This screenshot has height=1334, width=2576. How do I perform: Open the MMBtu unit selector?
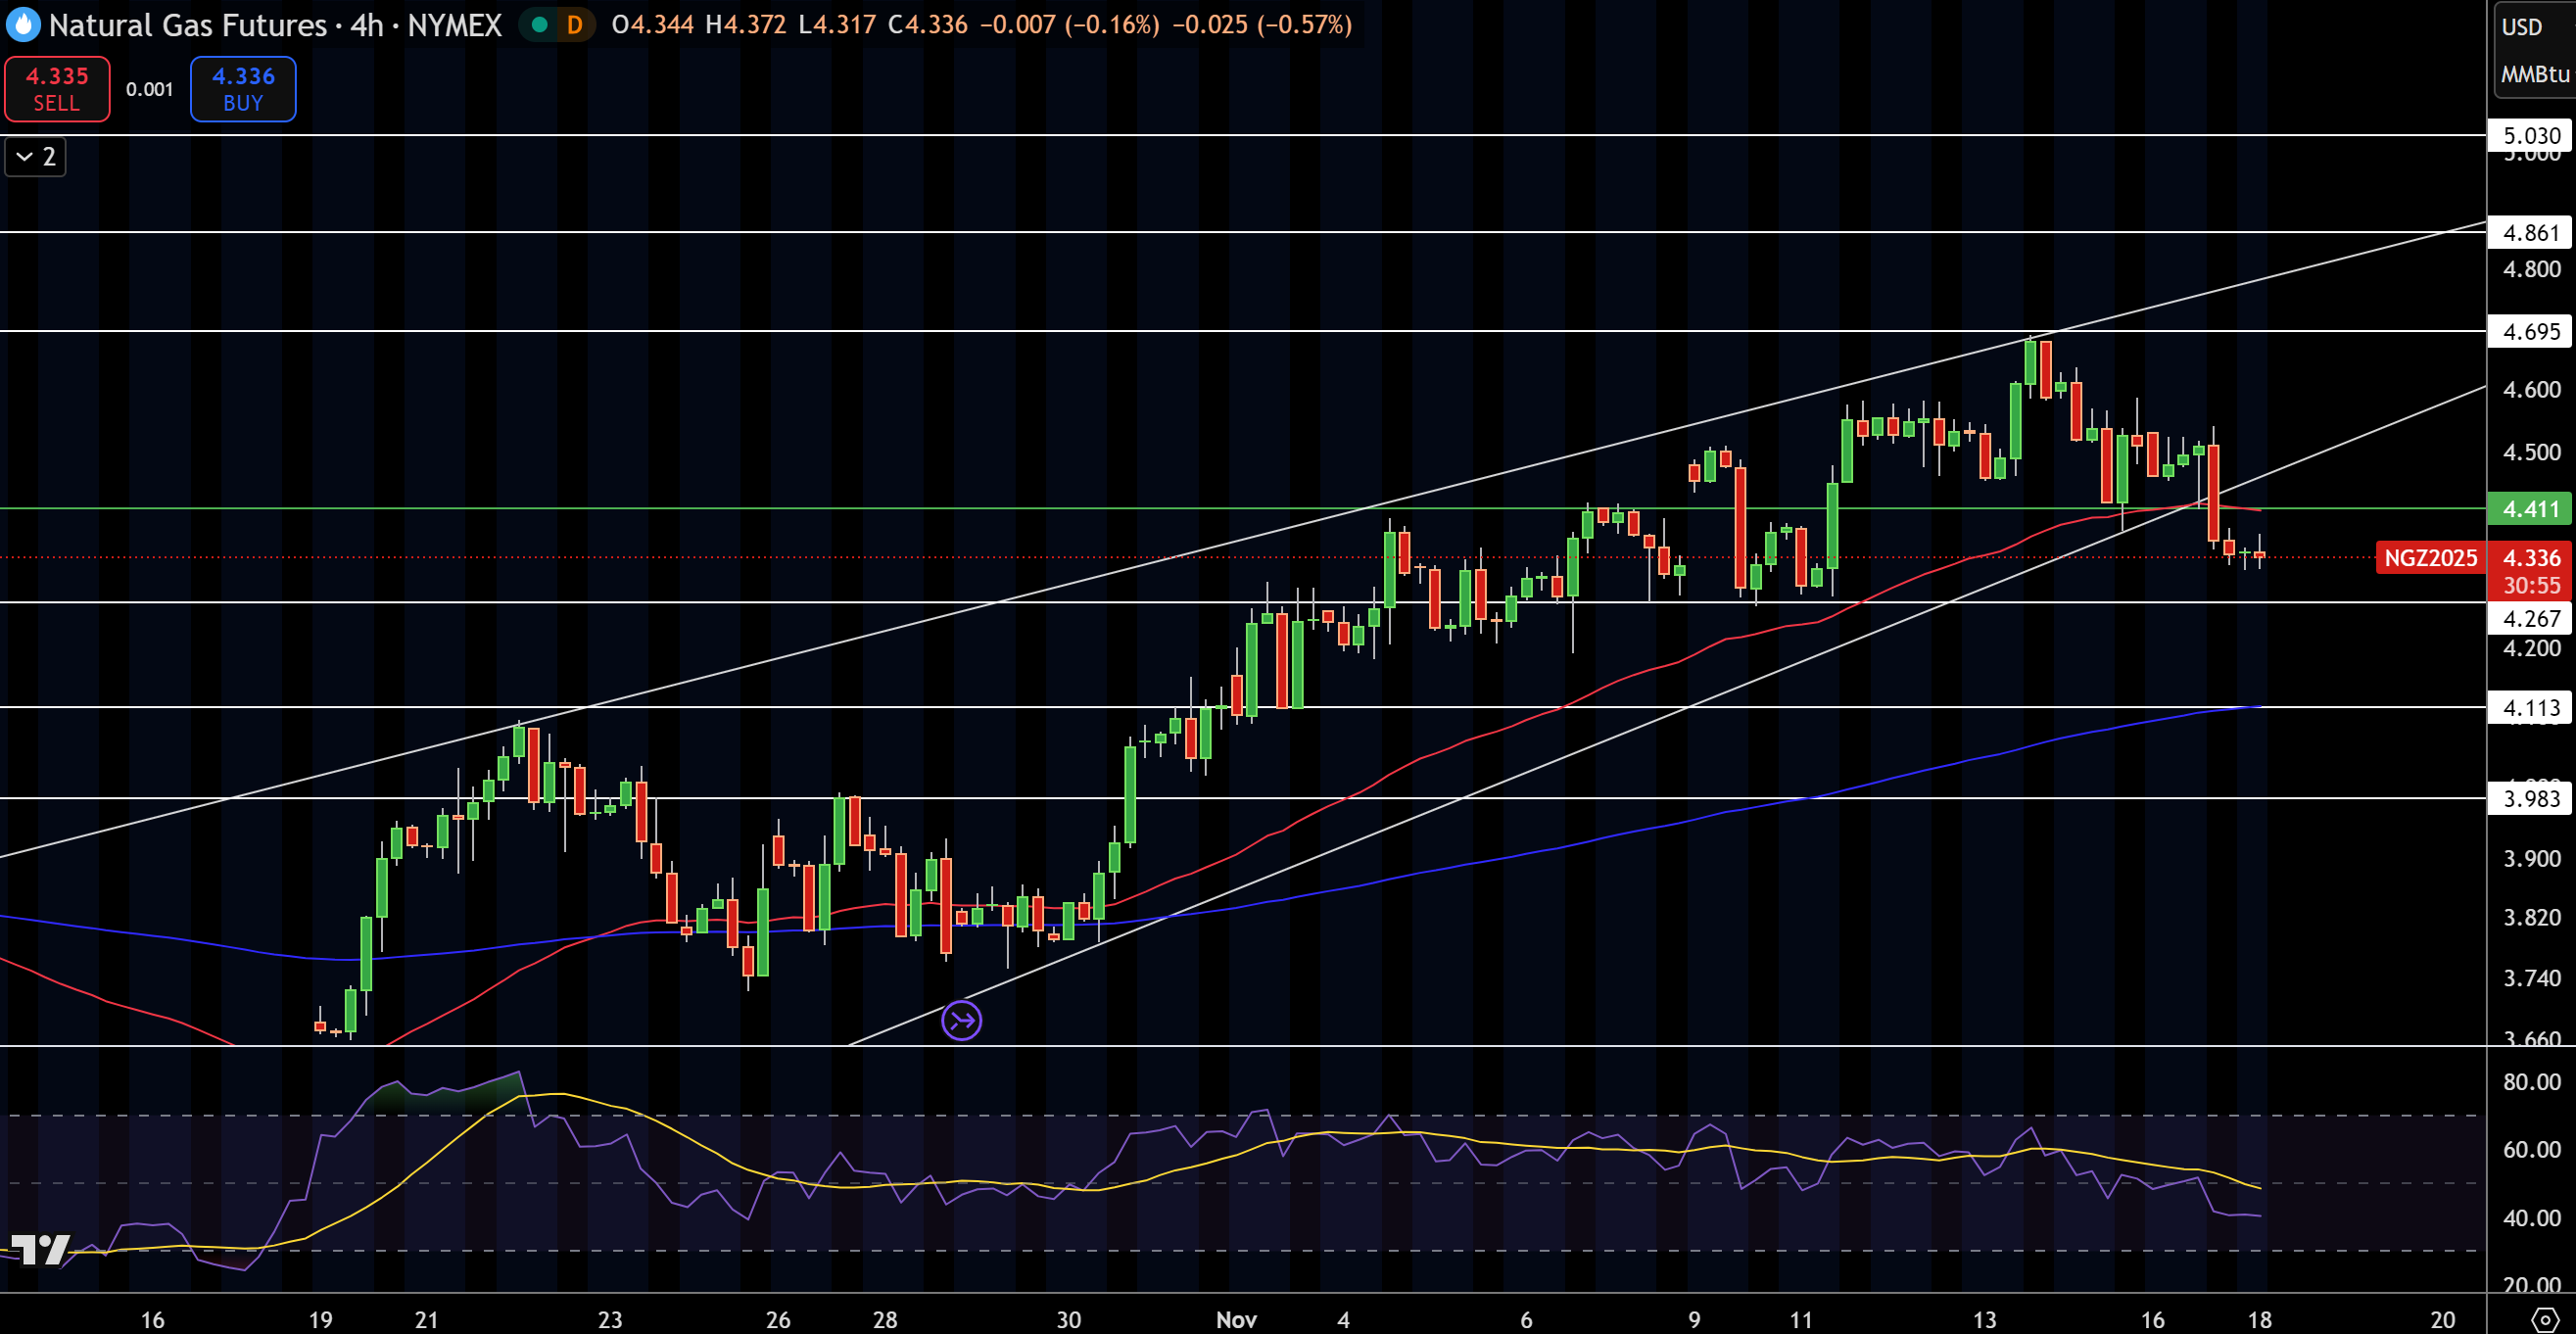click(x=2534, y=74)
